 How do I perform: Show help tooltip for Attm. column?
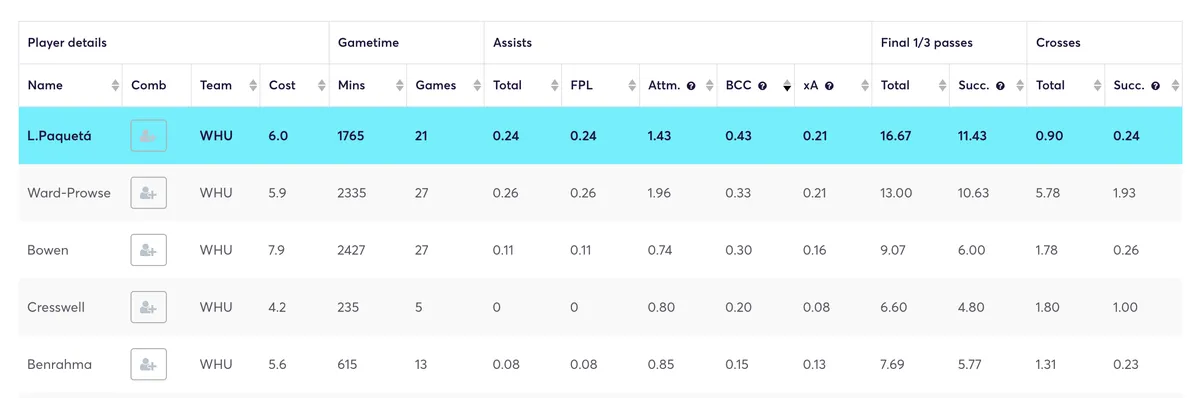pyautogui.click(x=690, y=86)
